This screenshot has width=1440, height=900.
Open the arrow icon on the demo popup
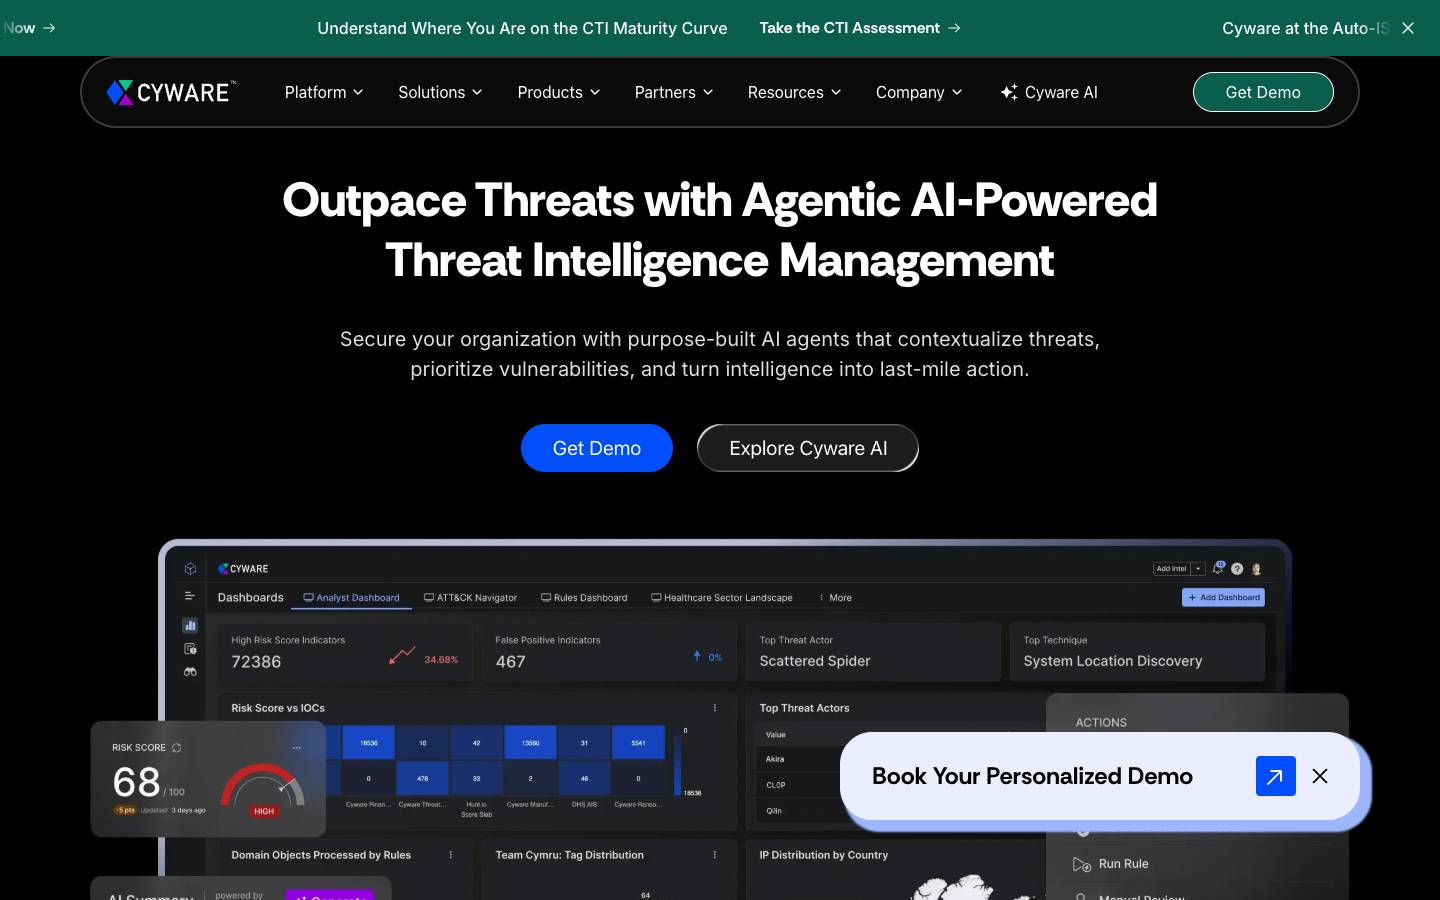[x=1276, y=776]
